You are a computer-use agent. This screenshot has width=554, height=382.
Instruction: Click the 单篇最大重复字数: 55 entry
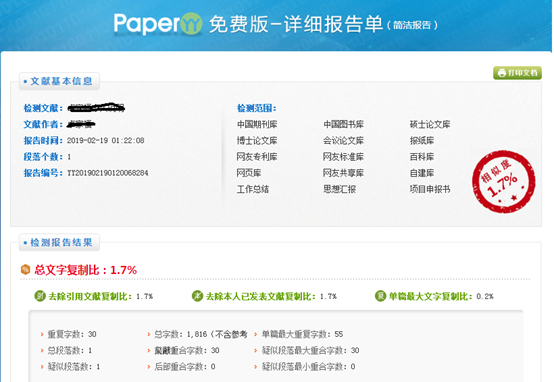pos(302,334)
